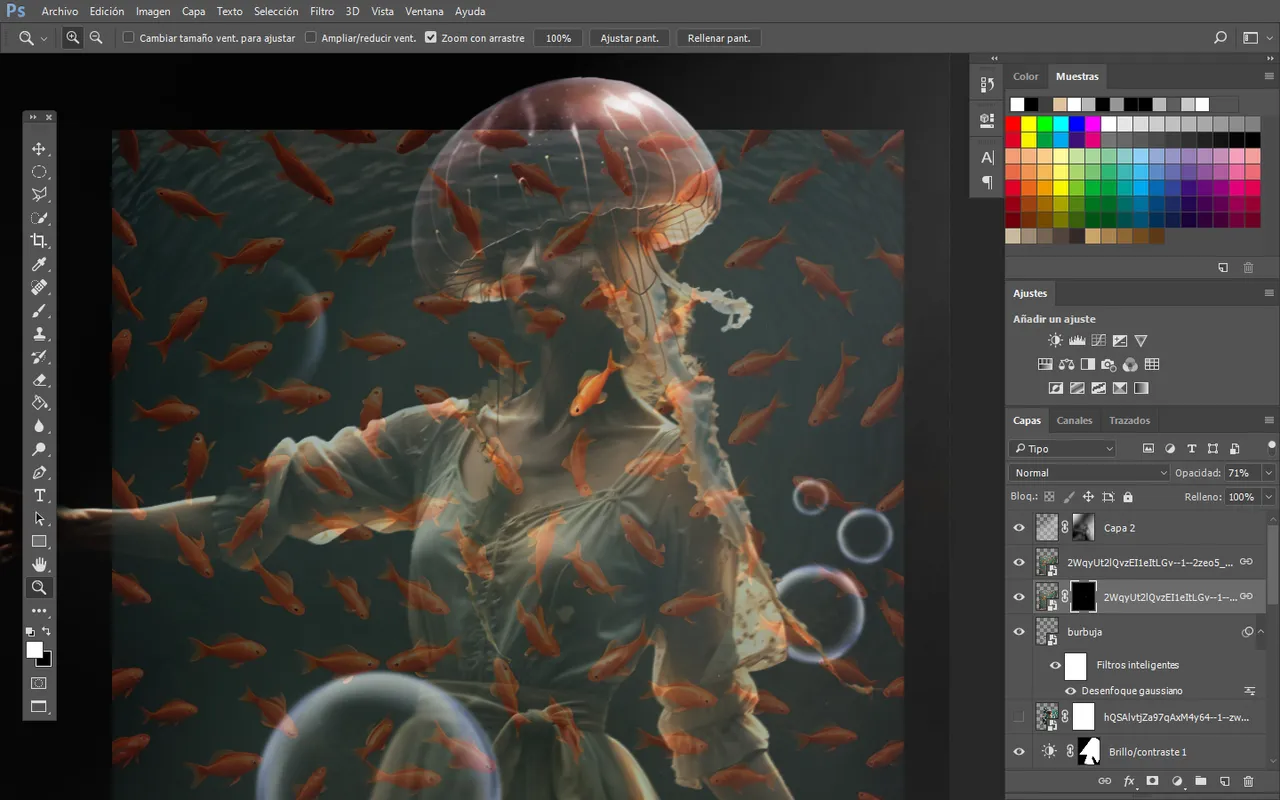Switch to the Trazados tab
Viewport: 1280px width, 800px height.
point(1130,420)
